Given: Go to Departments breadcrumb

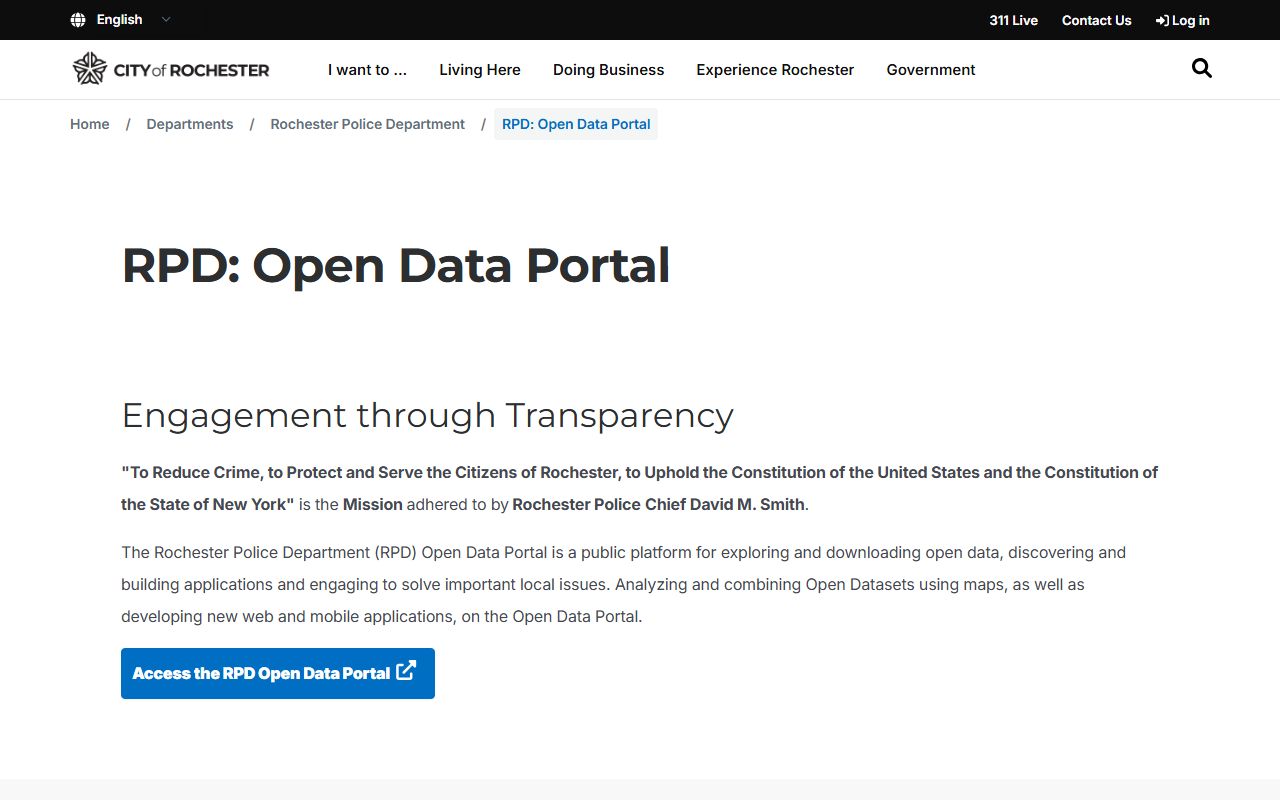Looking at the screenshot, I should [x=190, y=124].
